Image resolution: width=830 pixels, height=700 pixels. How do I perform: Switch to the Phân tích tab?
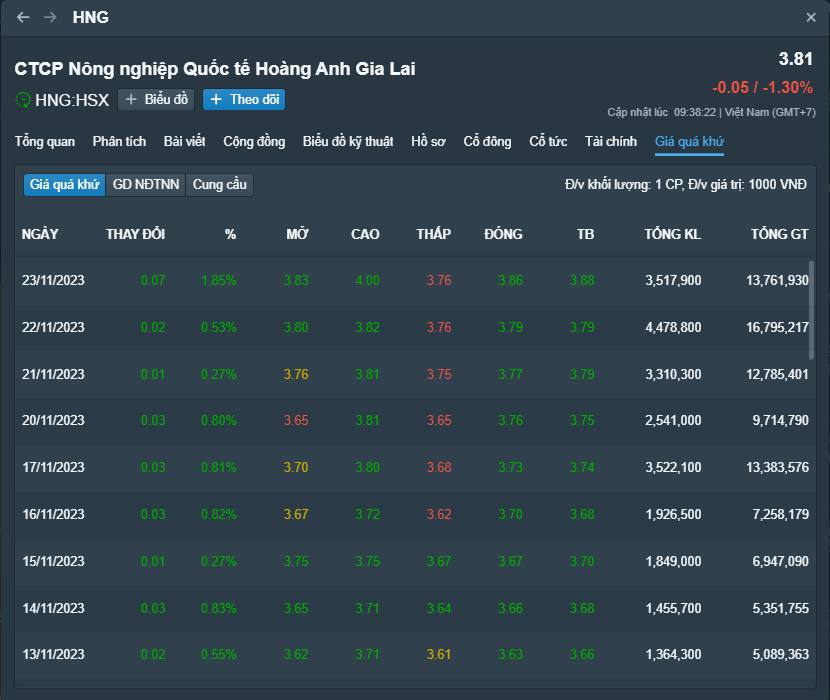119,141
